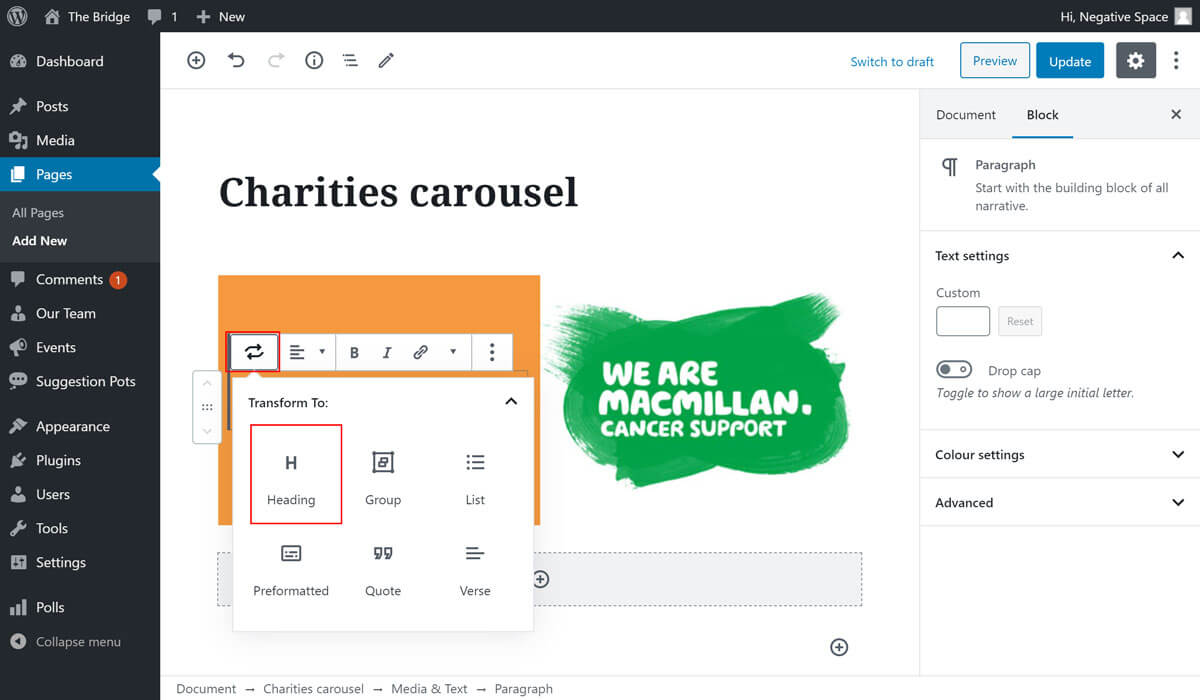
Task: Open block navigation list icon
Action: click(350, 61)
